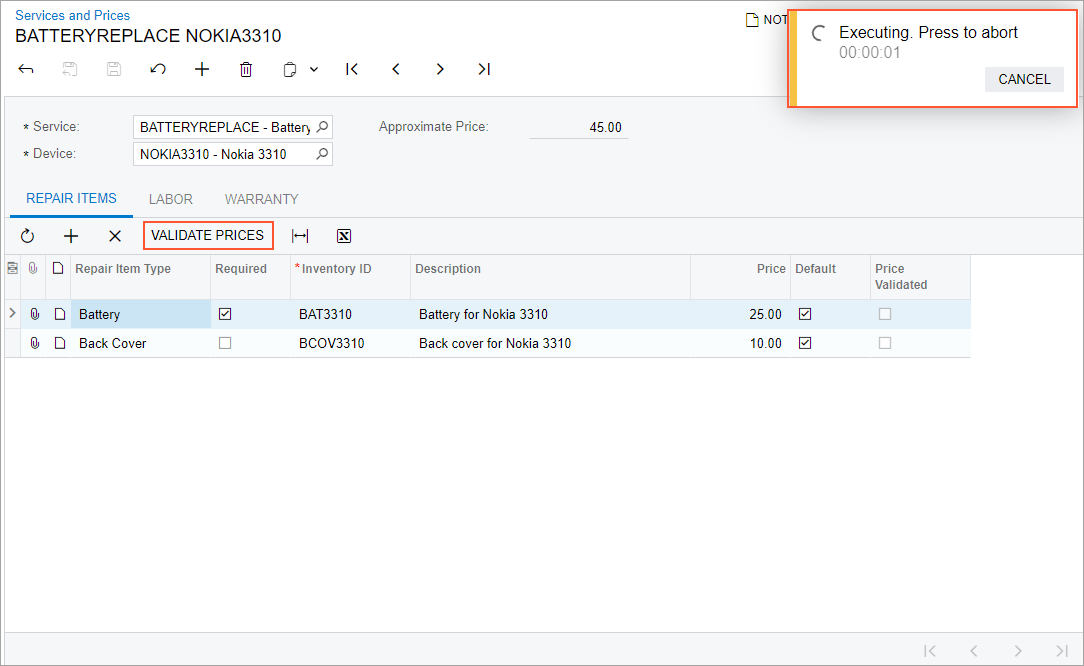This screenshot has height=666, width=1084.
Task: Go to the next record
Action: tap(440, 69)
